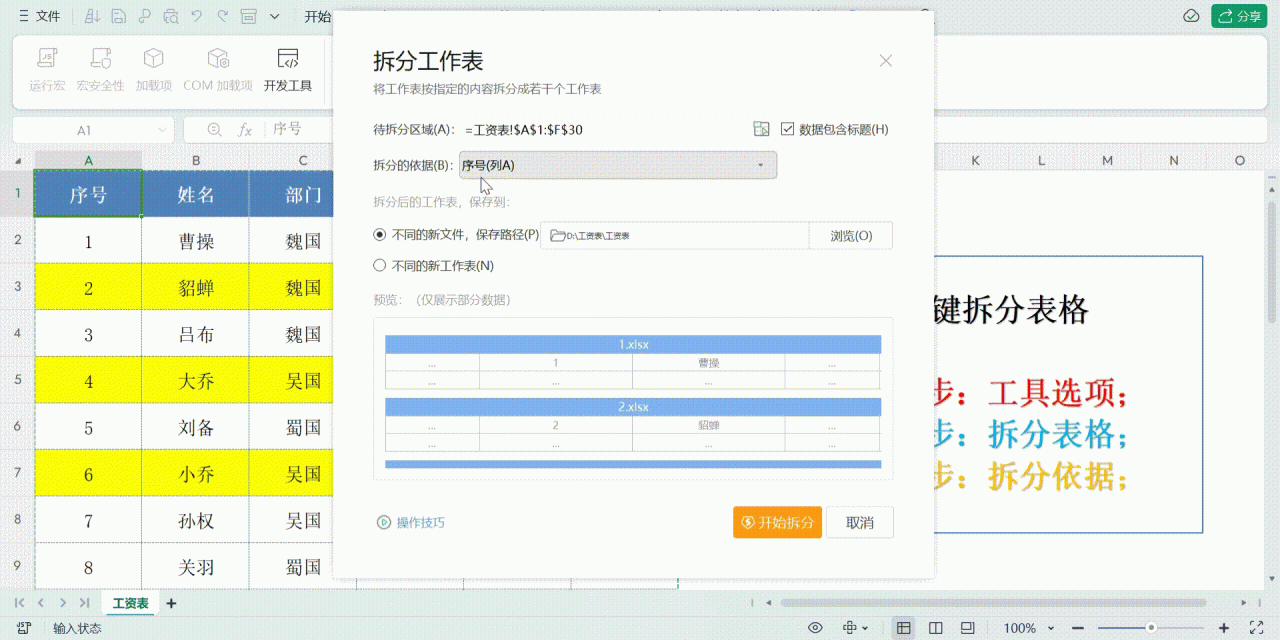The image size is (1280, 640).
Task: Click the 1.xlsx preview header
Action: [x=633, y=344]
